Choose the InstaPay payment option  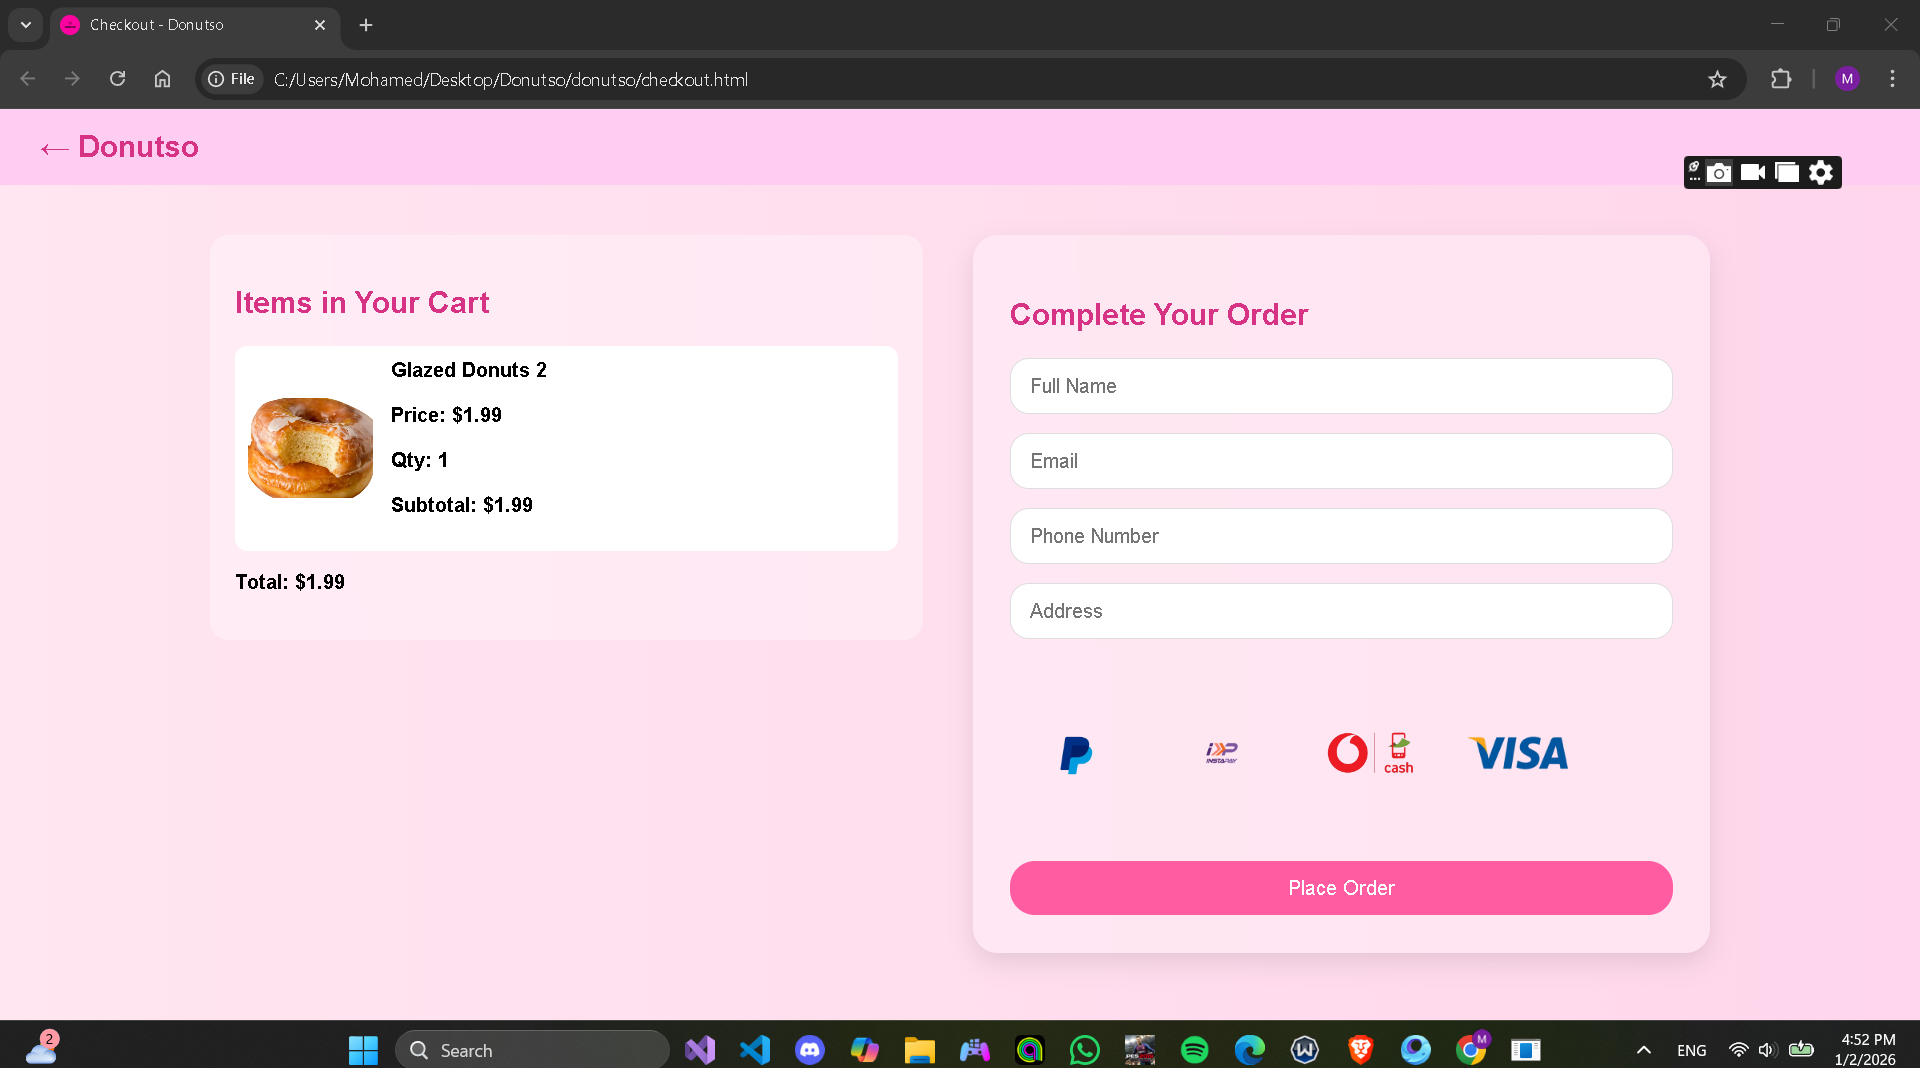[1221, 753]
